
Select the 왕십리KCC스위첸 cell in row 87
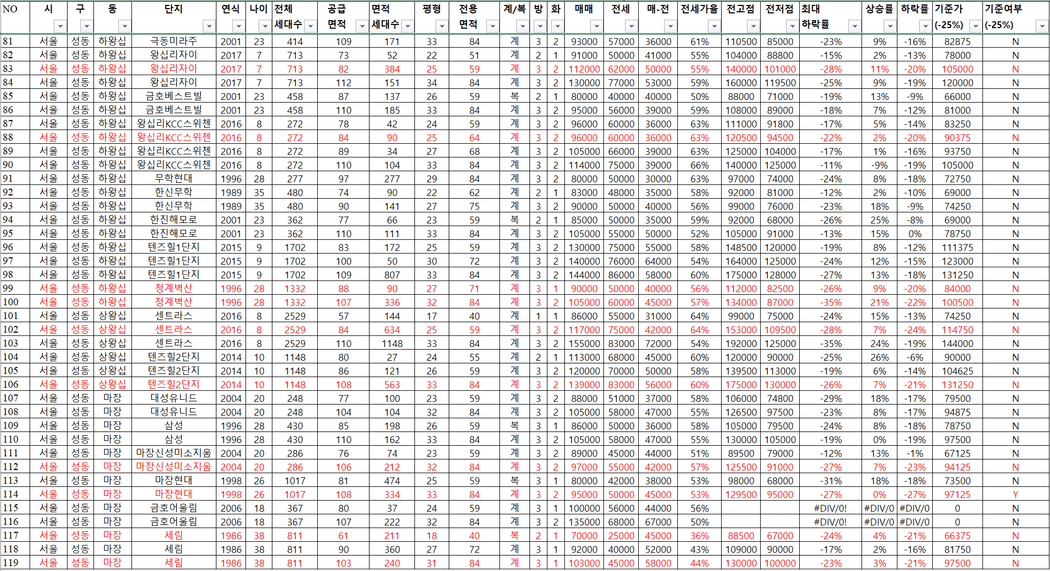(173, 124)
